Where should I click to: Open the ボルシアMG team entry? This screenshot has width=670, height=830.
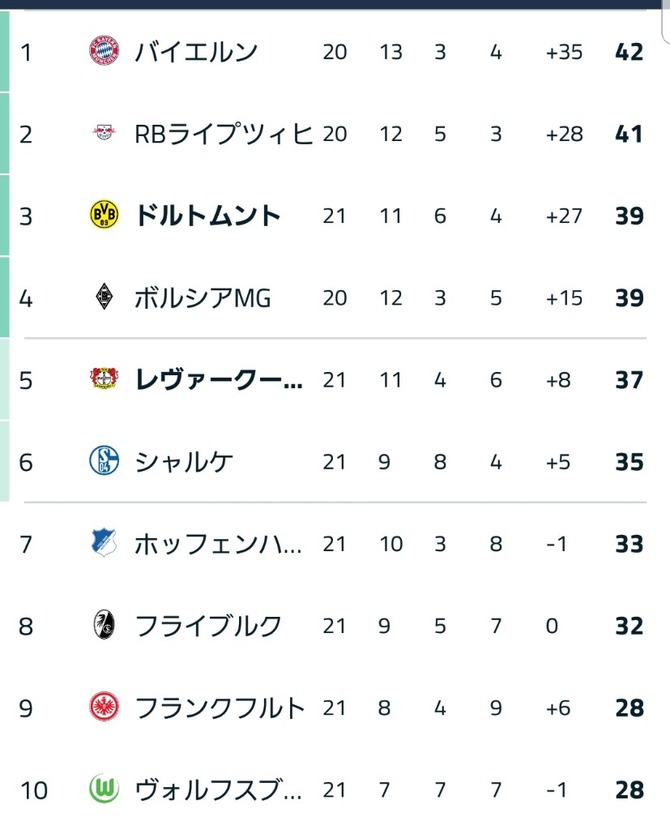pyautogui.click(x=203, y=298)
